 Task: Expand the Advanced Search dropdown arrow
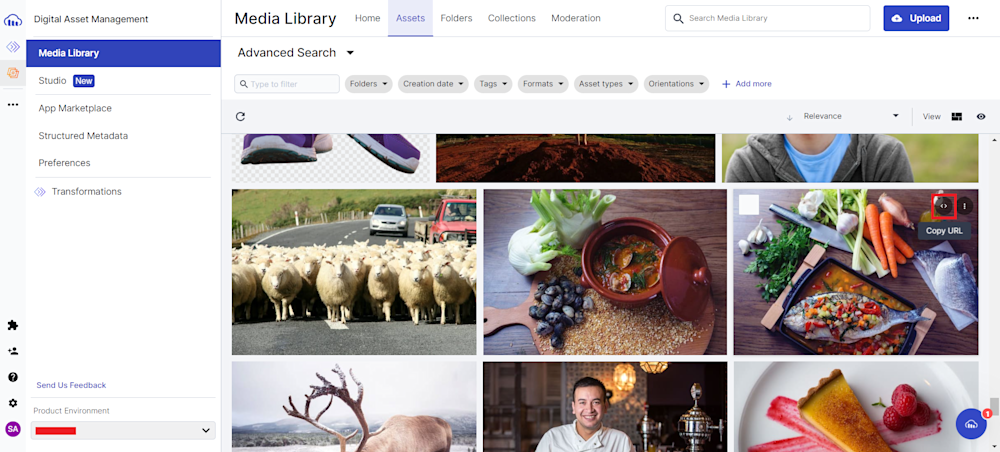pyautogui.click(x=350, y=53)
